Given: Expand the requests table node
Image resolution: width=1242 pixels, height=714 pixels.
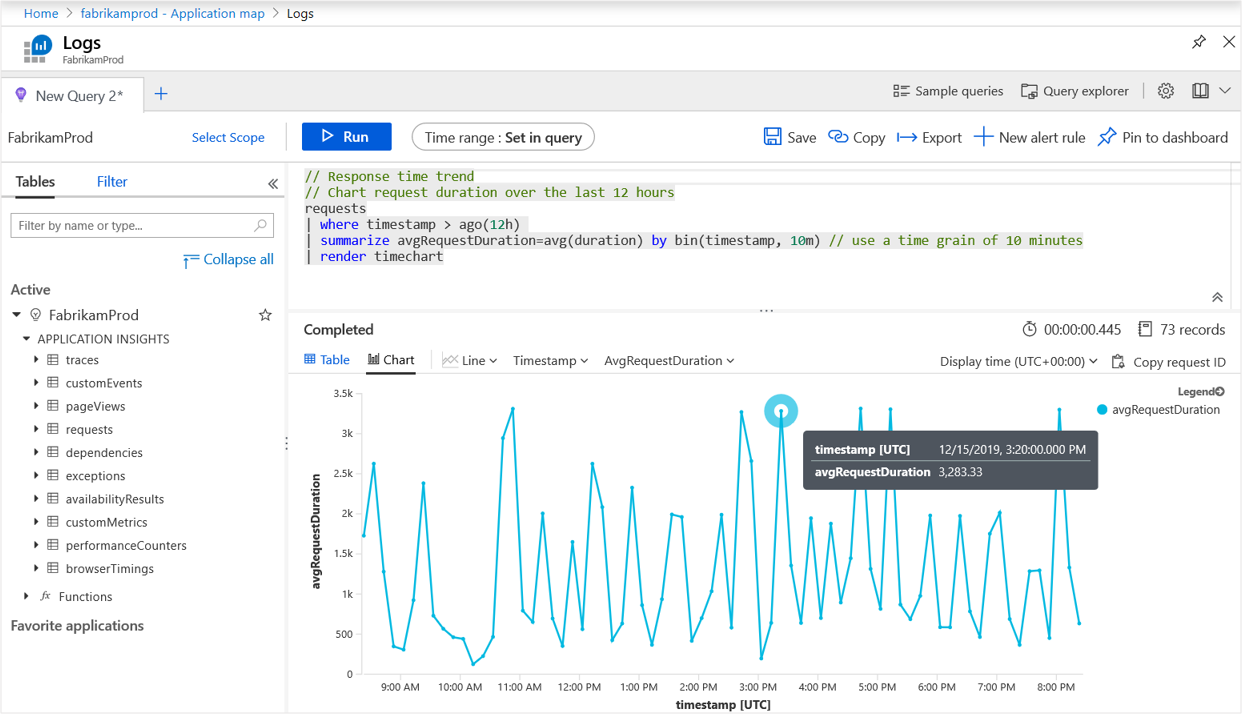Looking at the screenshot, I should pyautogui.click(x=37, y=429).
